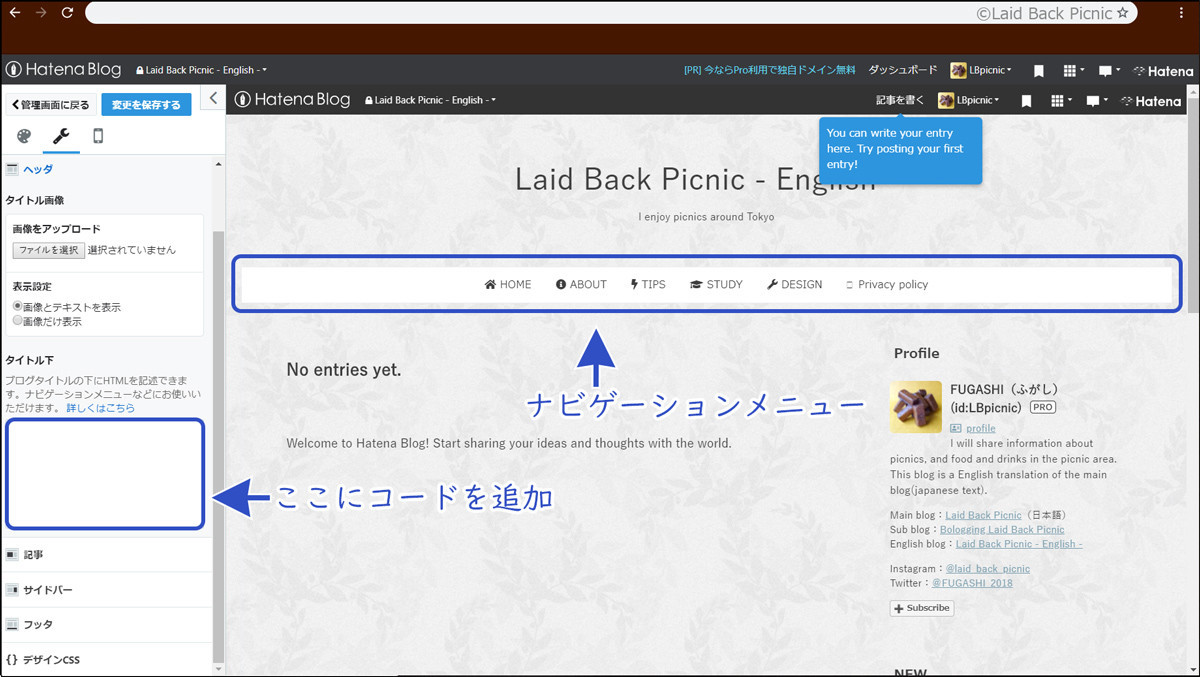Open blog name dropdown in preview header
This screenshot has width=1200, height=677.
[430, 100]
